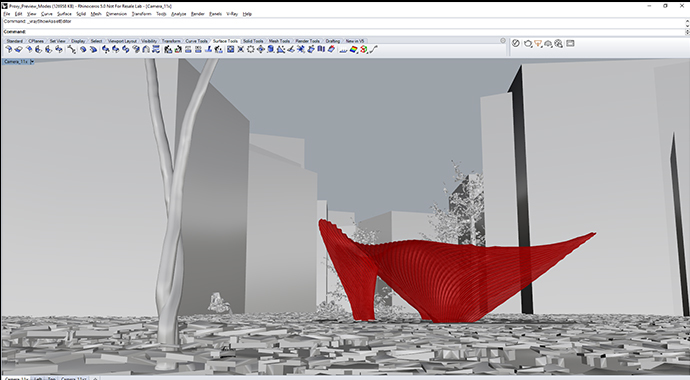Click the blue X-shaped toolbar icon
The image size is (690, 380).
pyautogui.click(x=241, y=50)
